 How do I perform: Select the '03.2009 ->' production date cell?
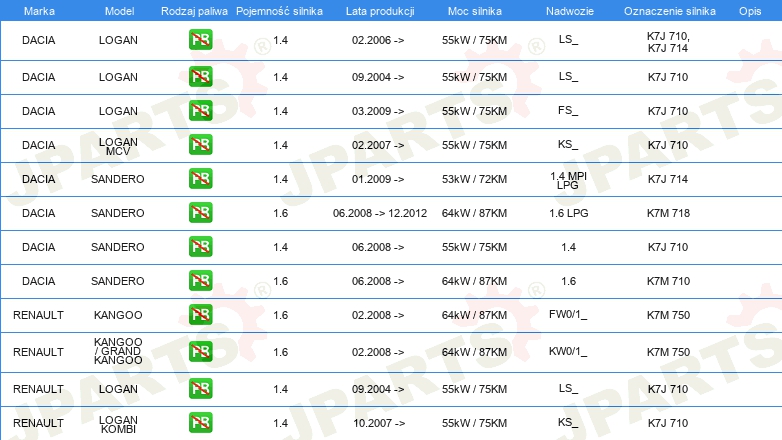(378, 111)
